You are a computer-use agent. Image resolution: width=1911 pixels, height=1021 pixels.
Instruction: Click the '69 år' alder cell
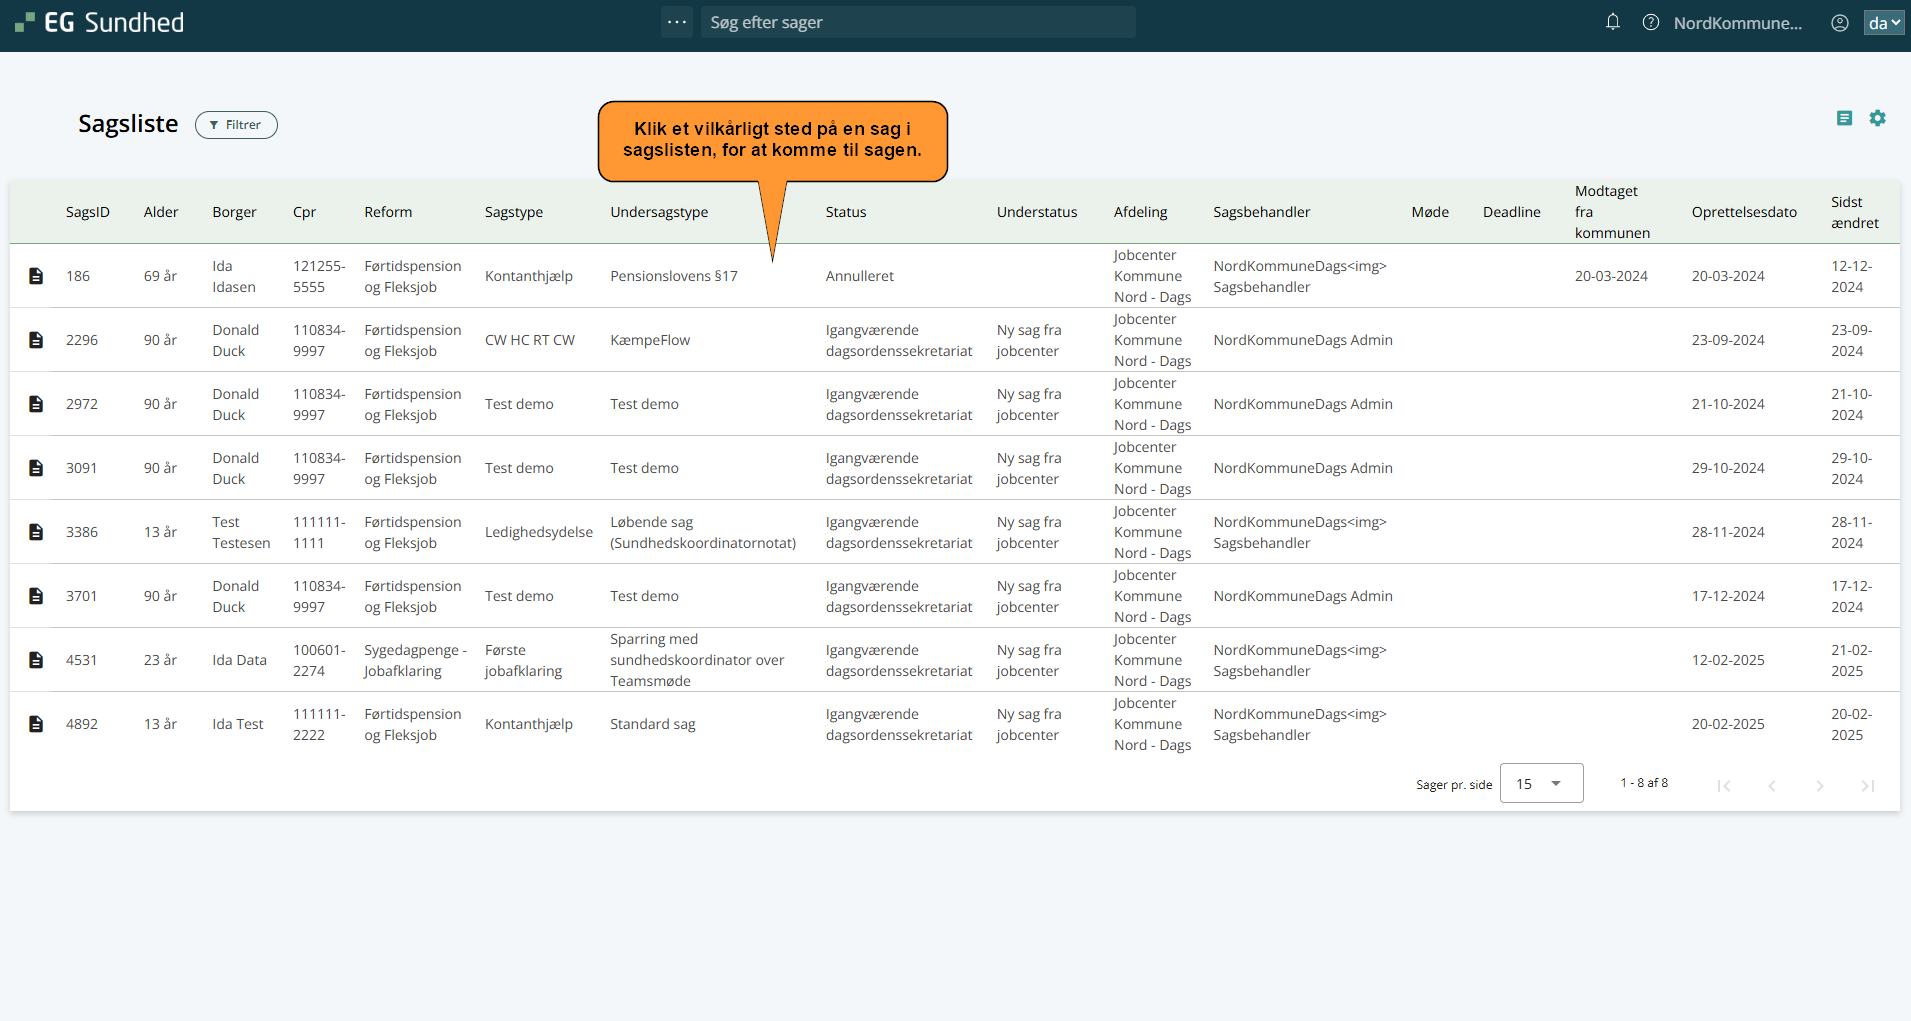click(160, 276)
